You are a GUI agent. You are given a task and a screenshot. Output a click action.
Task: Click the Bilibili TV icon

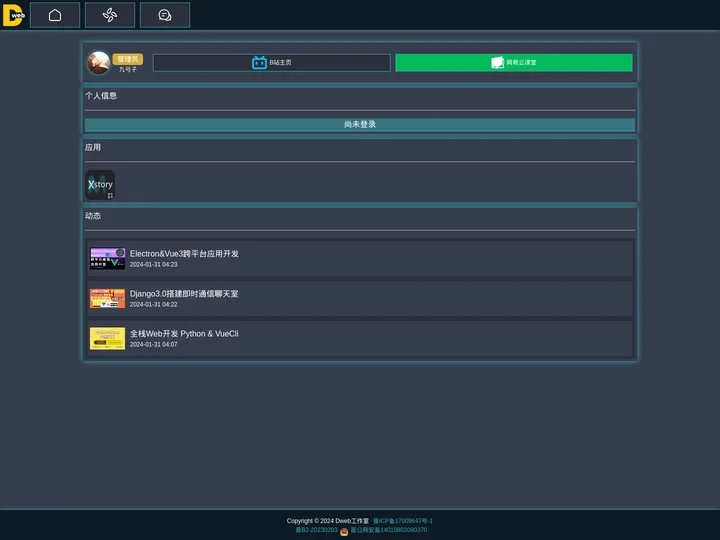[259, 62]
